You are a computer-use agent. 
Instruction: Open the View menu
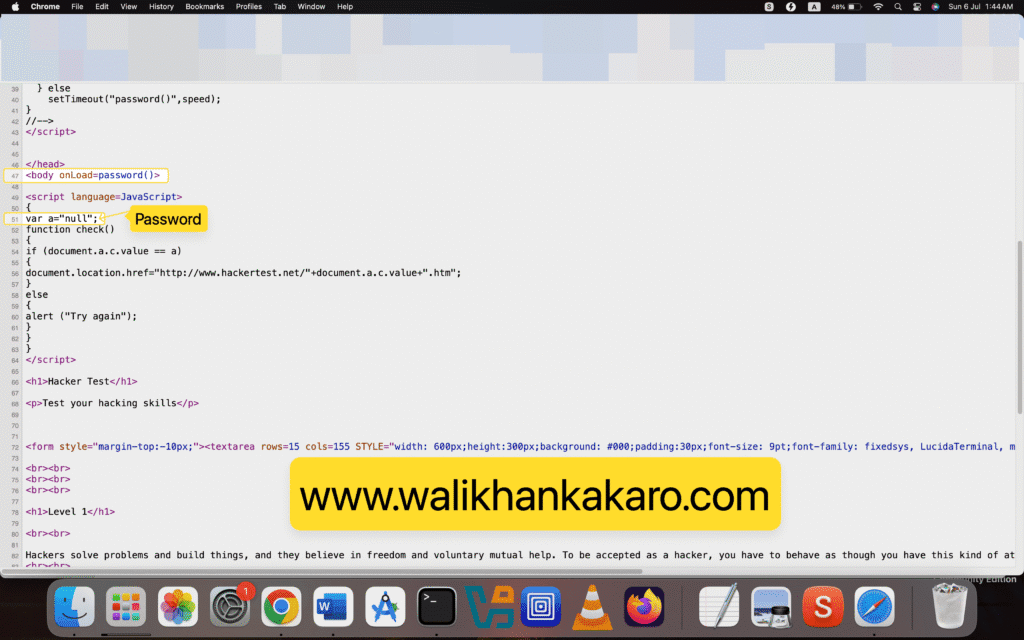129,7
